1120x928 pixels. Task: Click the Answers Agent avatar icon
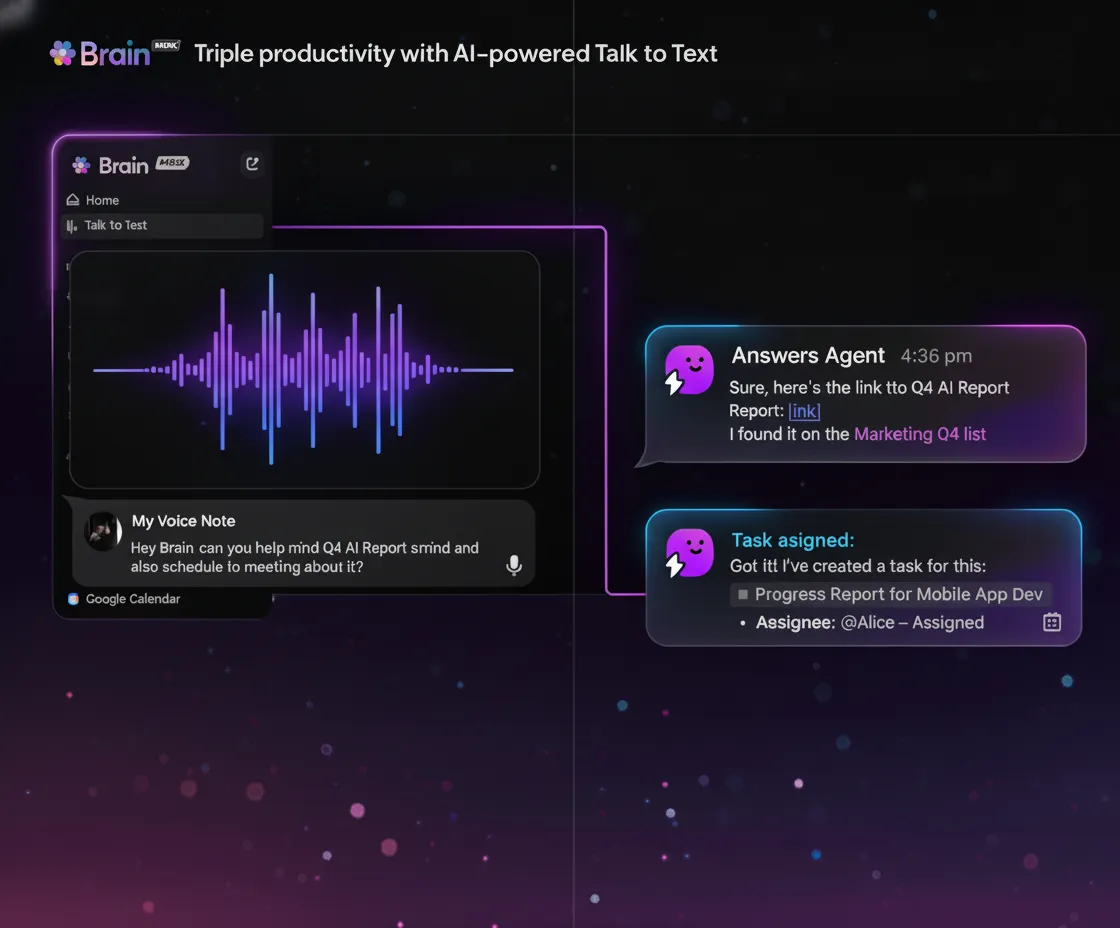point(689,370)
